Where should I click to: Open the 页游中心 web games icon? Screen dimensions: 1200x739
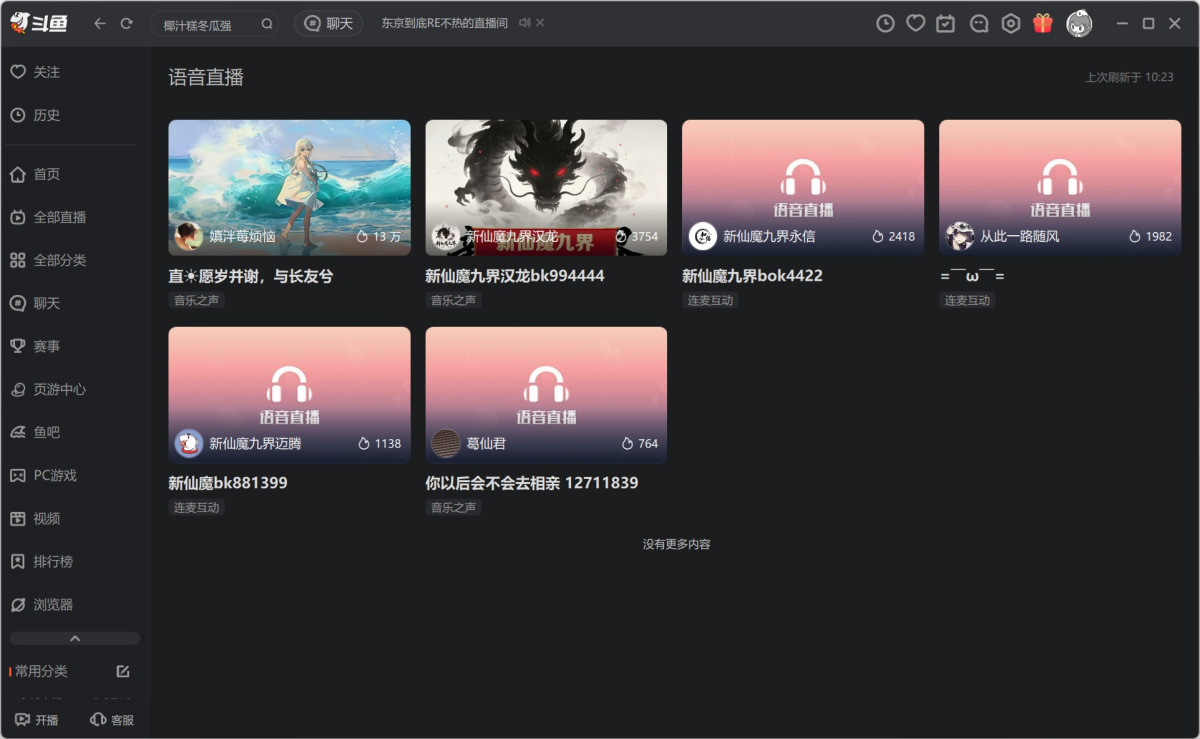[x=18, y=389]
